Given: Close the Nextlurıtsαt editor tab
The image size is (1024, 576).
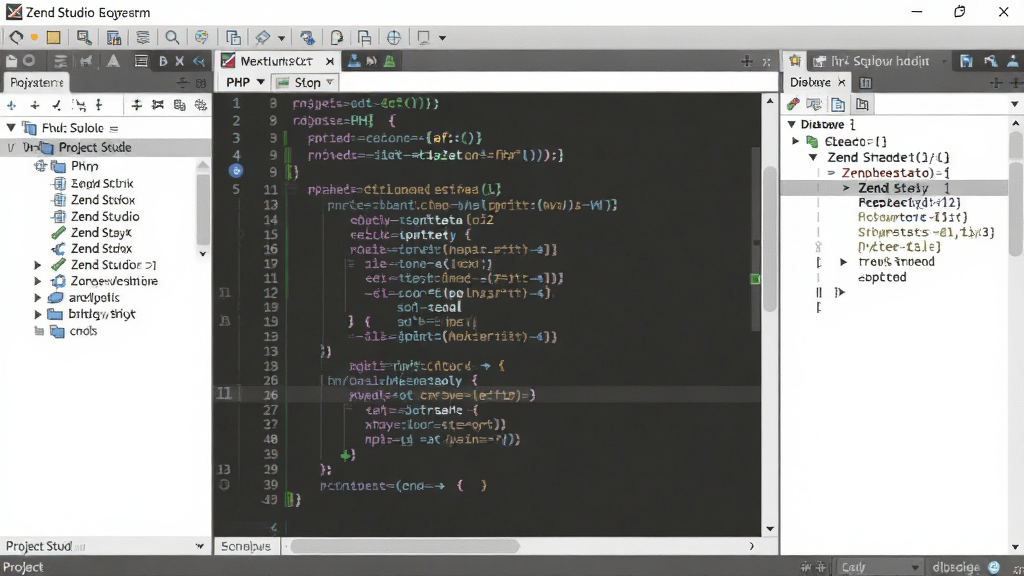Looking at the screenshot, I should [330, 61].
